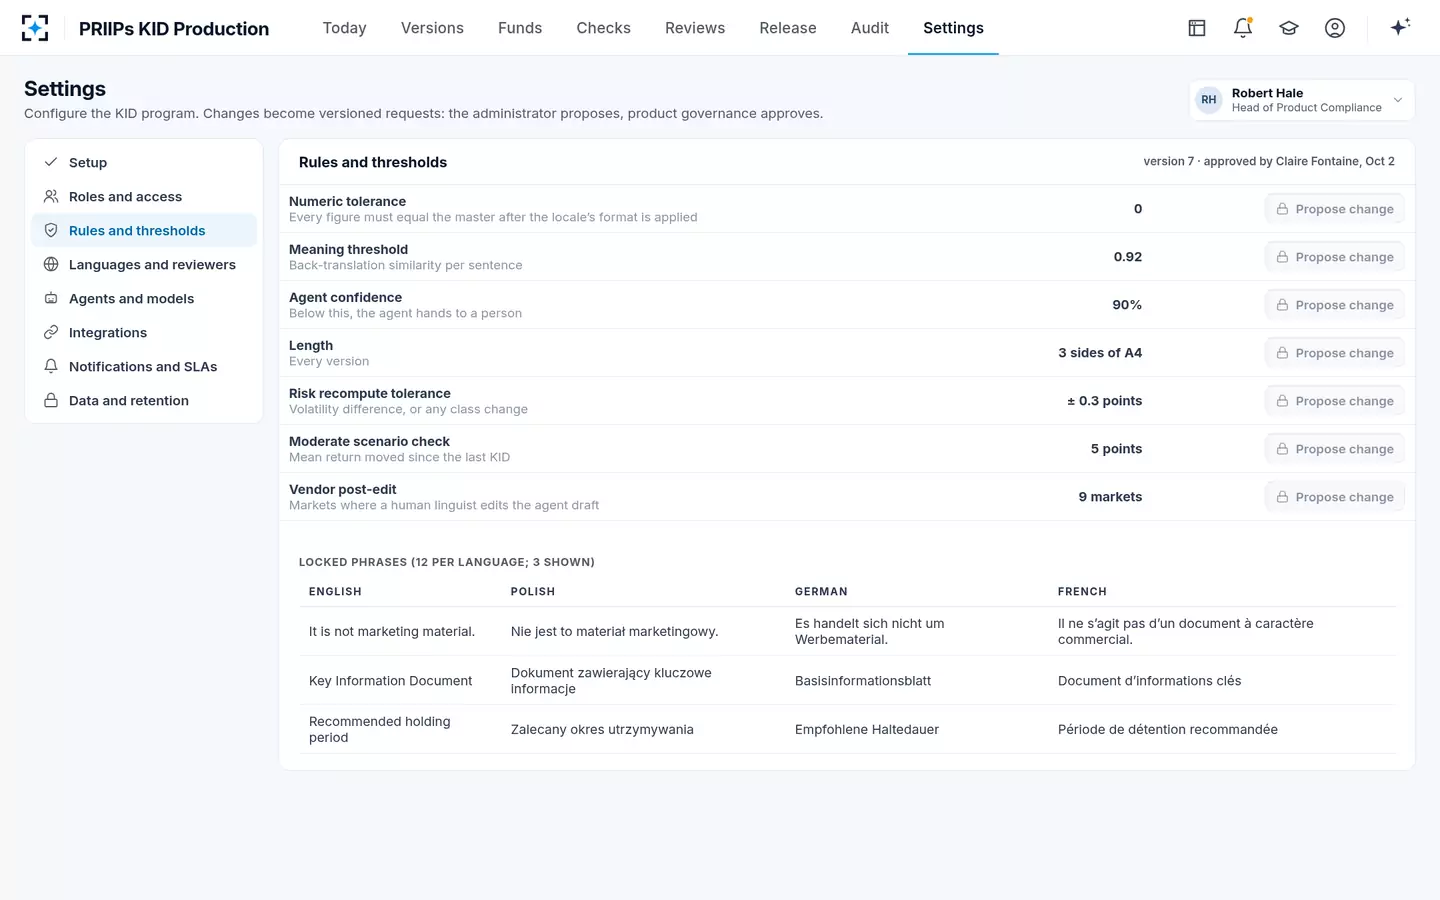Go to the Funds tab

520,28
